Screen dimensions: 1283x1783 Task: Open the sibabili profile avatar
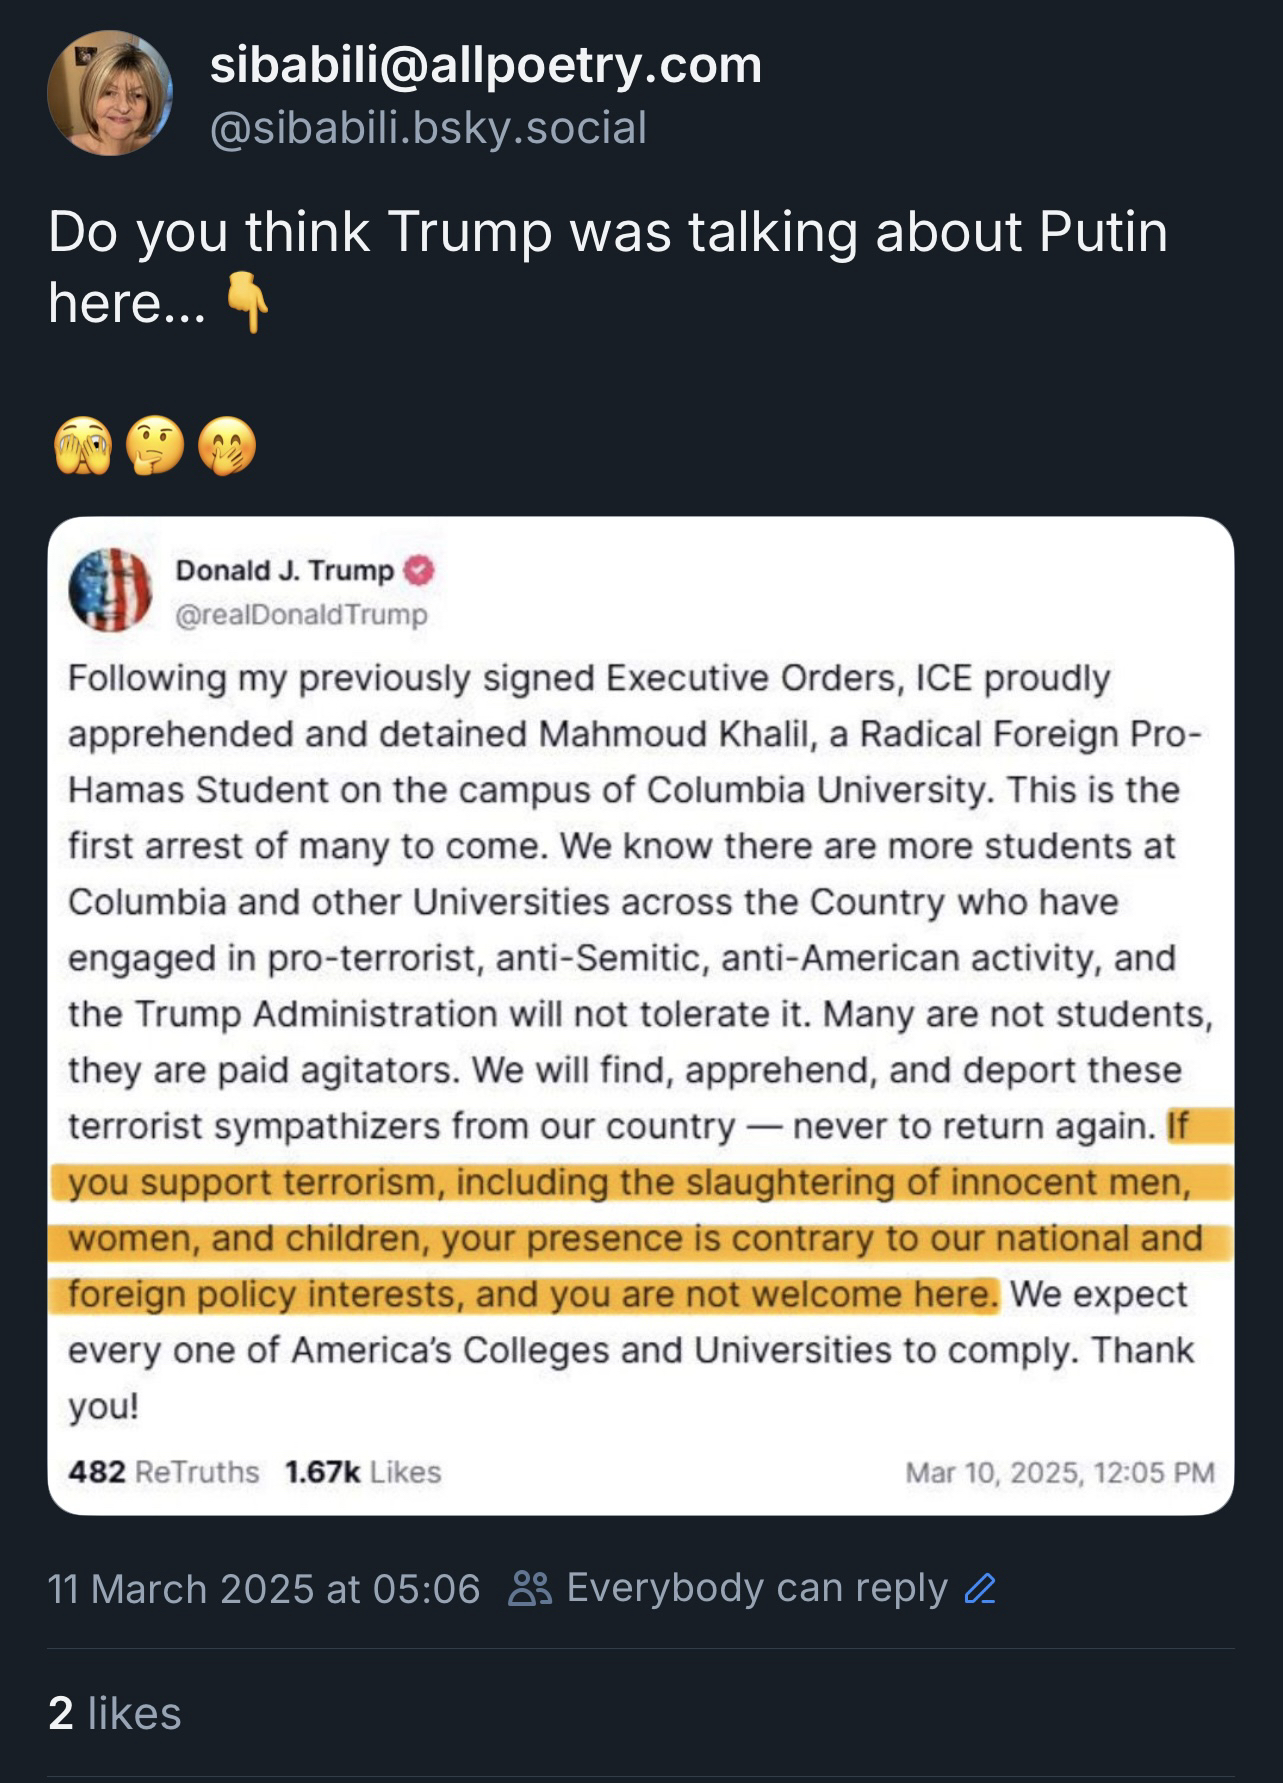pyautogui.click(x=110, y=93)
